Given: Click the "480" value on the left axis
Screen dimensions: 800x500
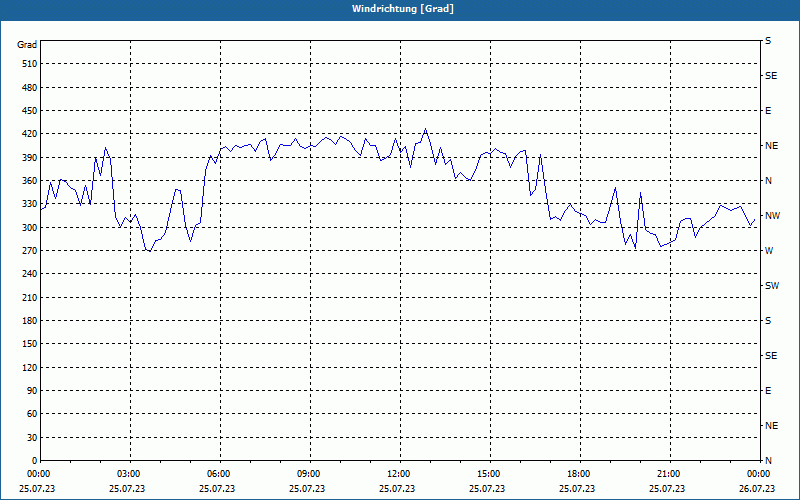Looking at the screenshot, I should 30,87.
